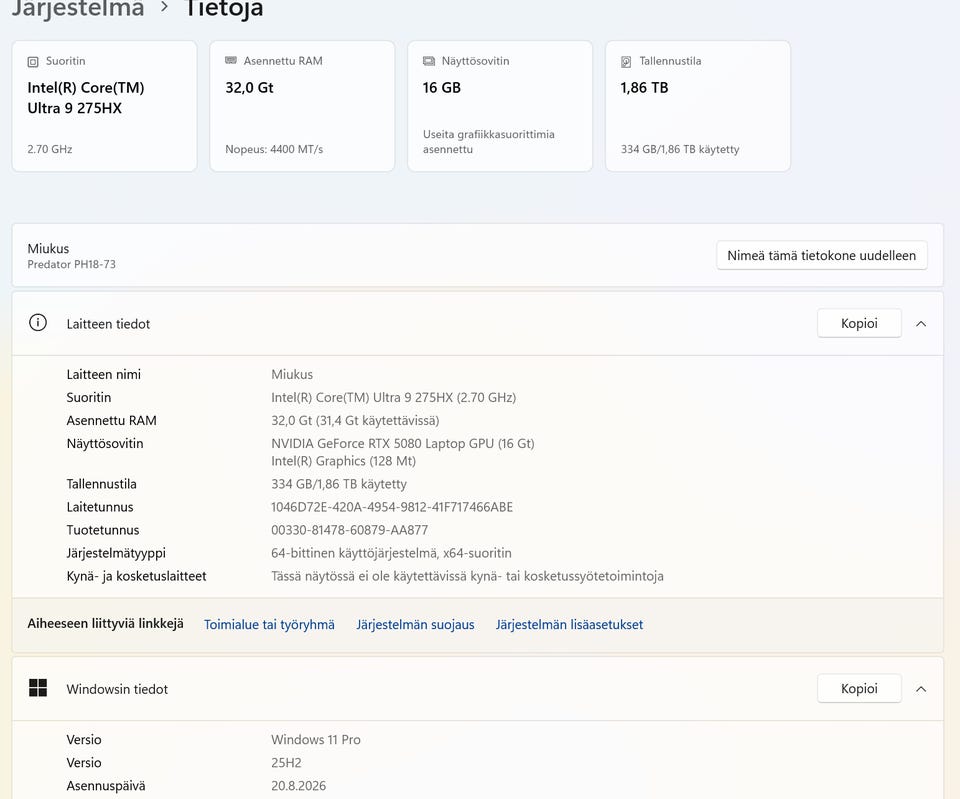Viewport: 960px width, 799px height.
Task: Open the Näyttösovitin 16 GB card
Action: [500, 106]
